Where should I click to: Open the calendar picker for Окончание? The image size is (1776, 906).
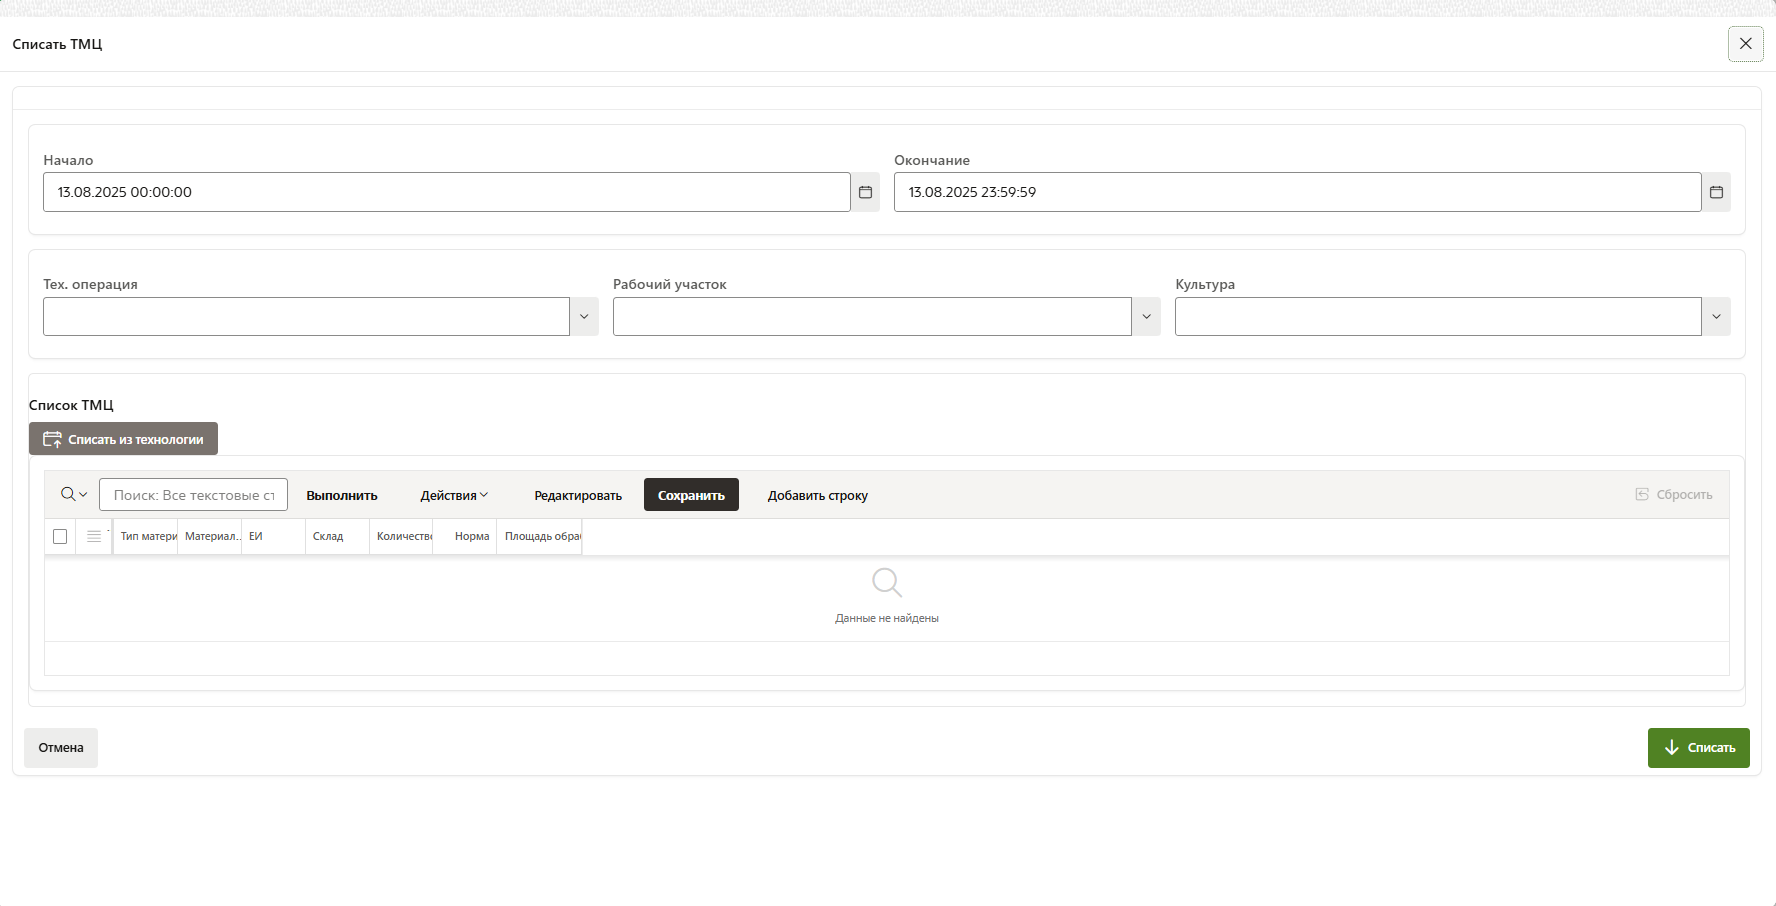tap(1716, 192)
